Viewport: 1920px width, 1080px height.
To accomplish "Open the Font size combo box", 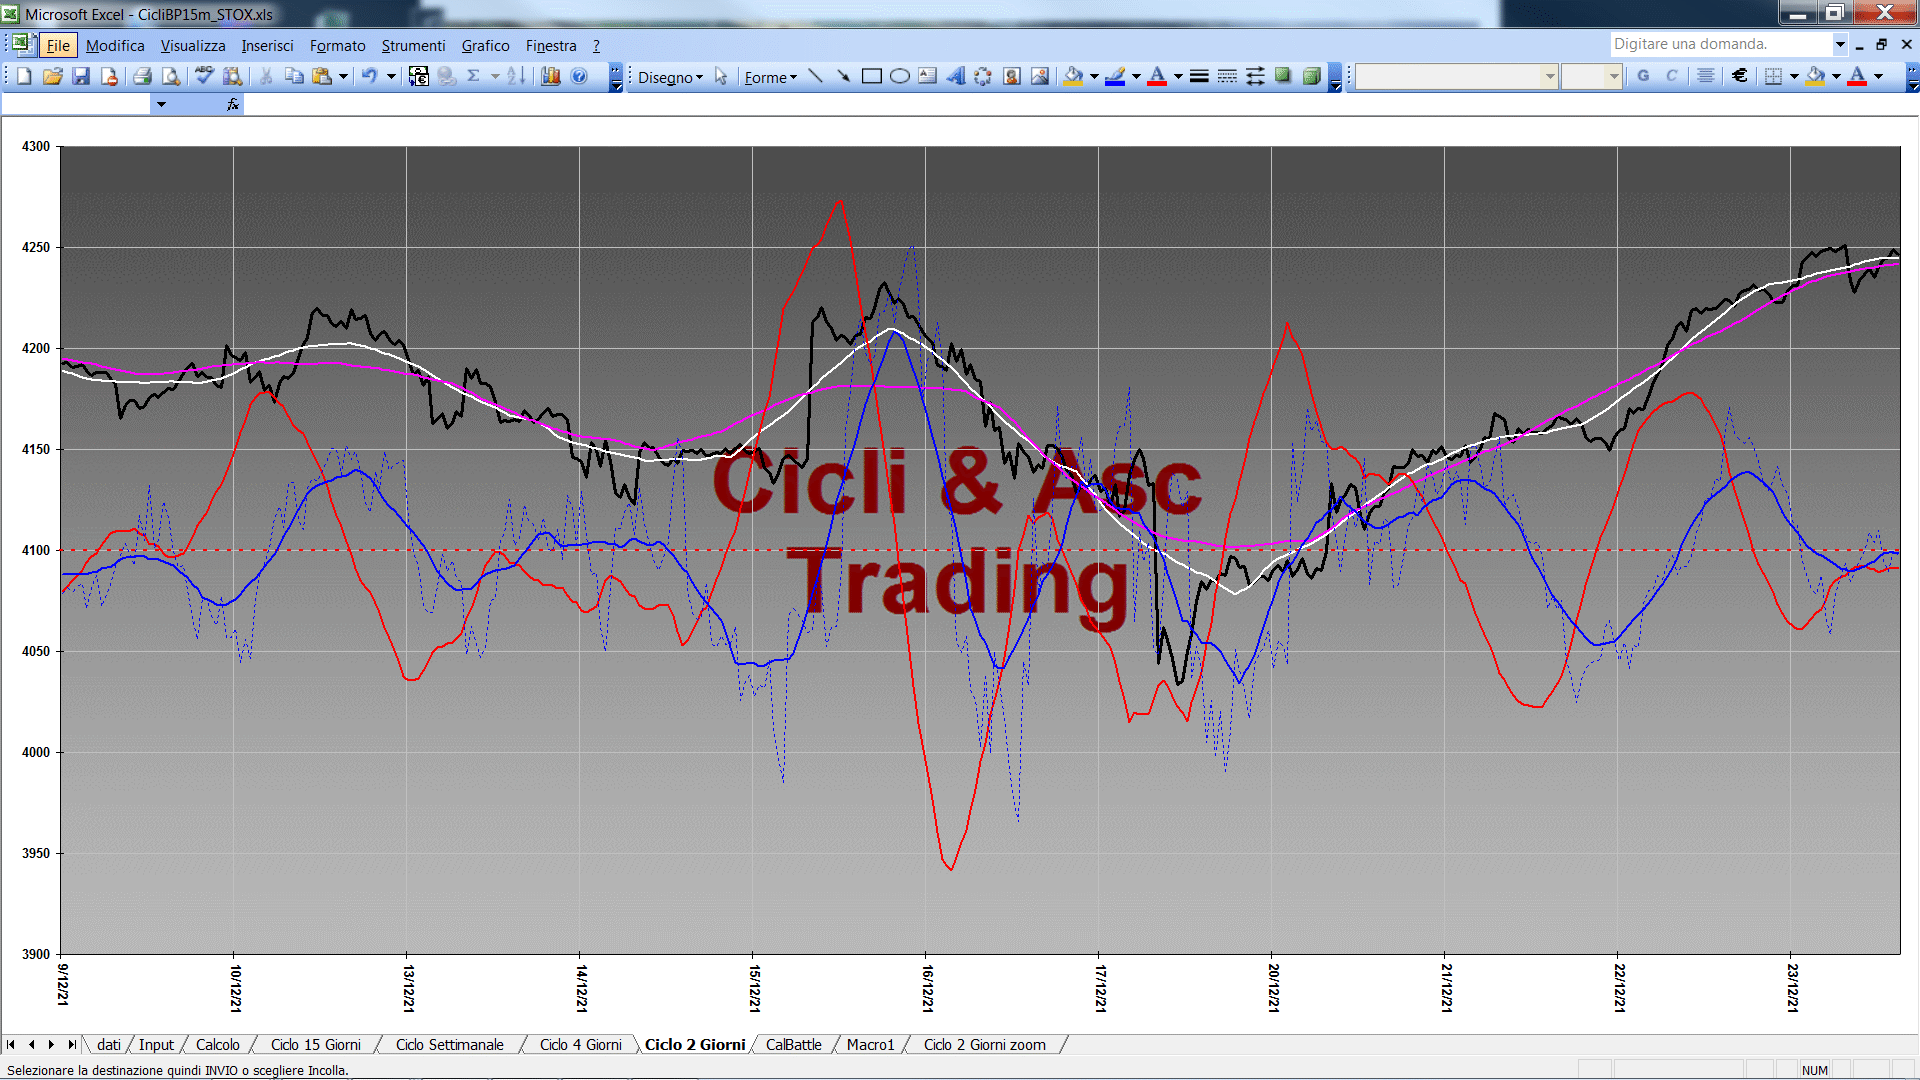I will point(1591,76).
